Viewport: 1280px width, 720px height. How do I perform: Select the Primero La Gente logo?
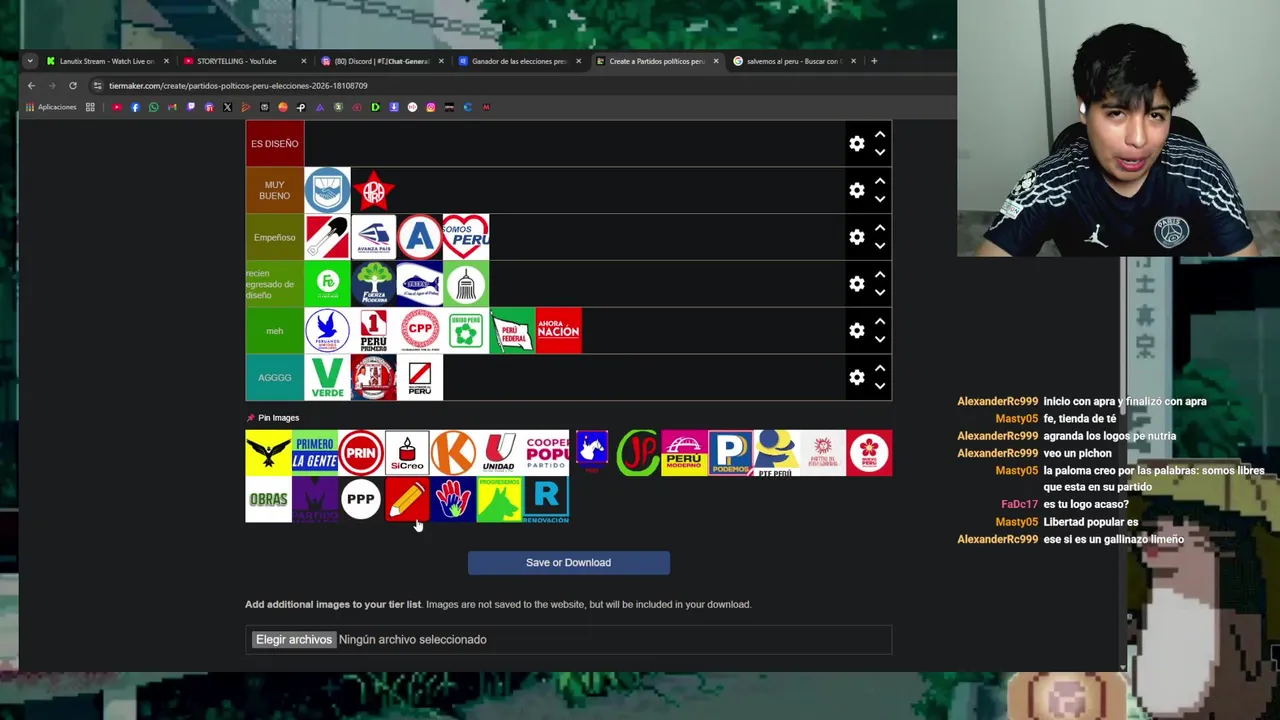pyautogui.click(x=314, y=453)
